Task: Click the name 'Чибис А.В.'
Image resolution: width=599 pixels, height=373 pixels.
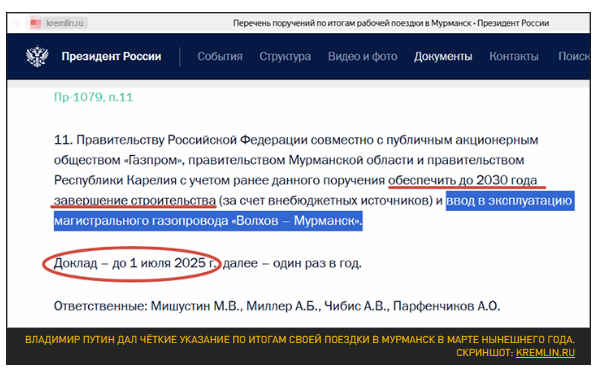Action: [357, 306]
